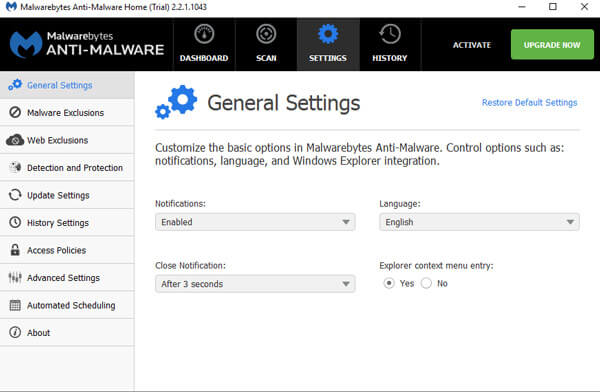Click the Malwarebytes logo in header
Viewport: 600px width, 392px height.
[26, 45]
